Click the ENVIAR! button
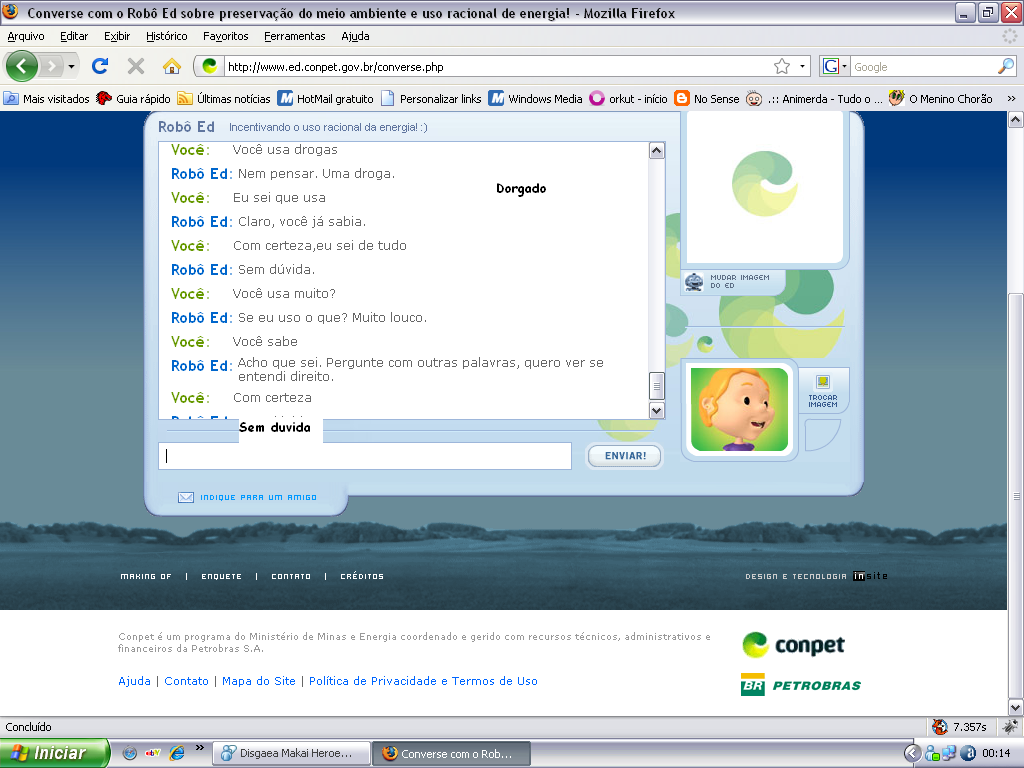 pyautogui.click(x=625, y=456)
